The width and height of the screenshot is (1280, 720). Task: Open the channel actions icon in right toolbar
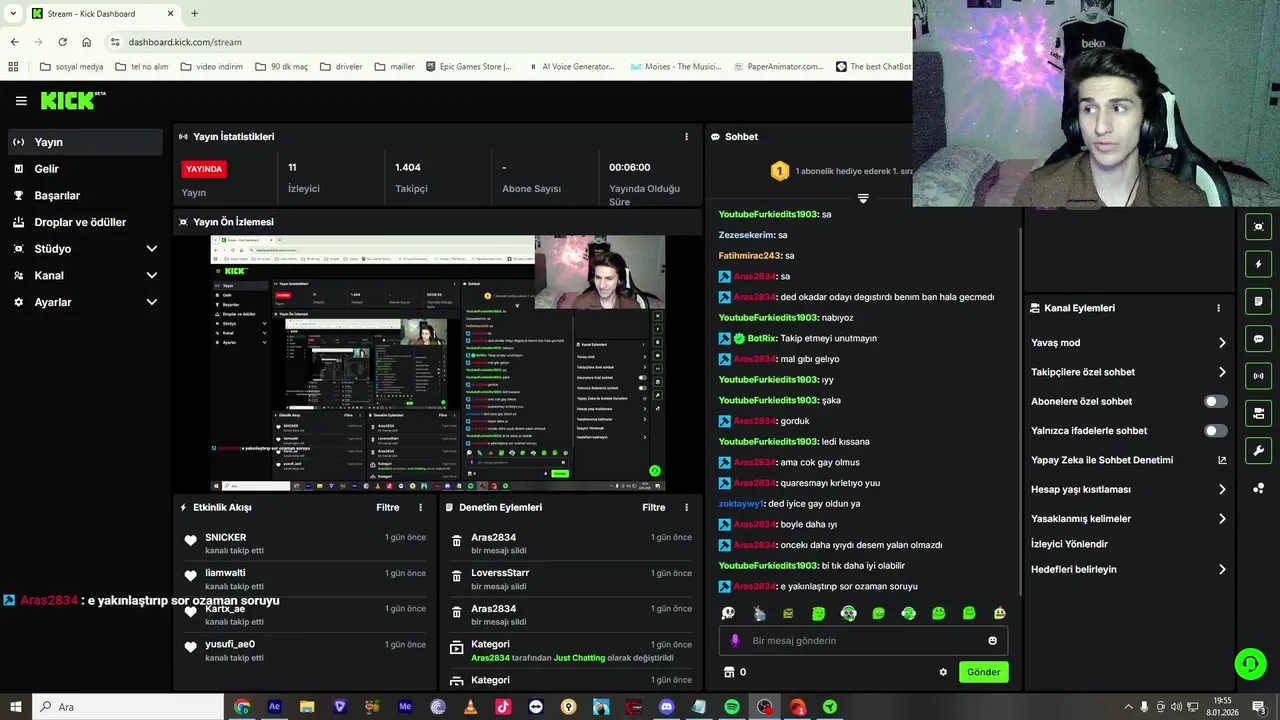1258,413
